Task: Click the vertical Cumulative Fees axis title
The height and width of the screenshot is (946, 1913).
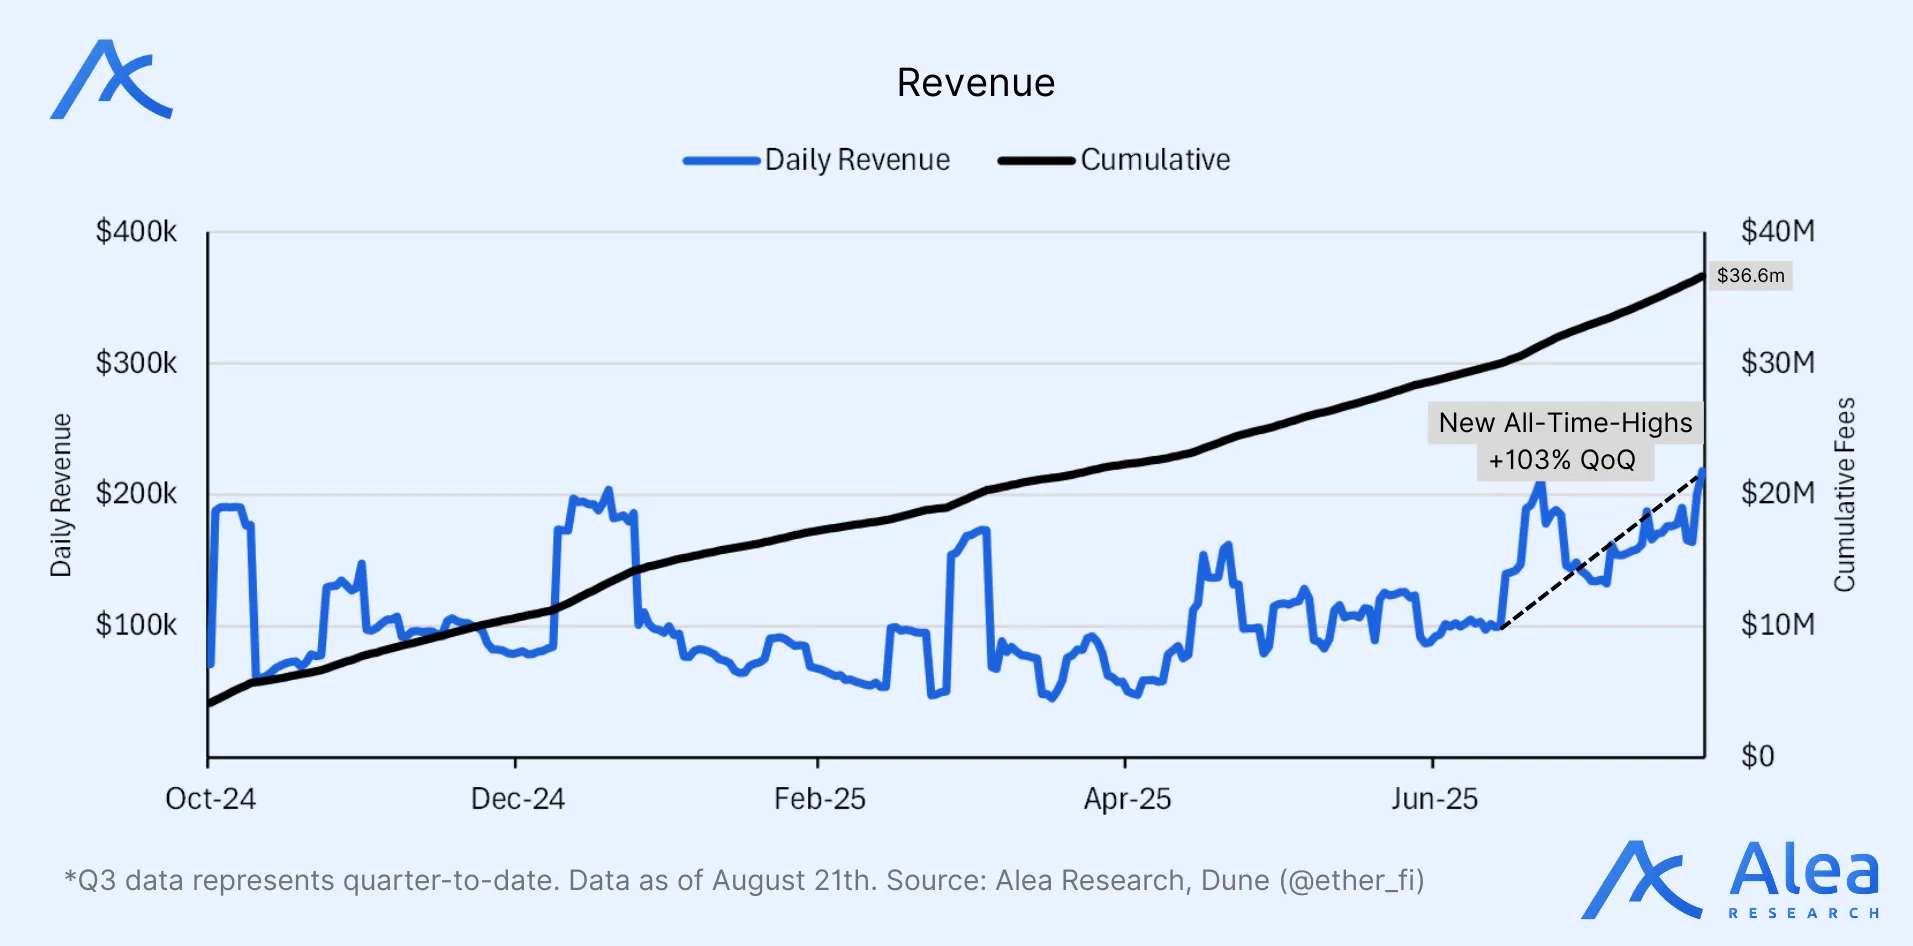Action: (x=1844, y=495)
